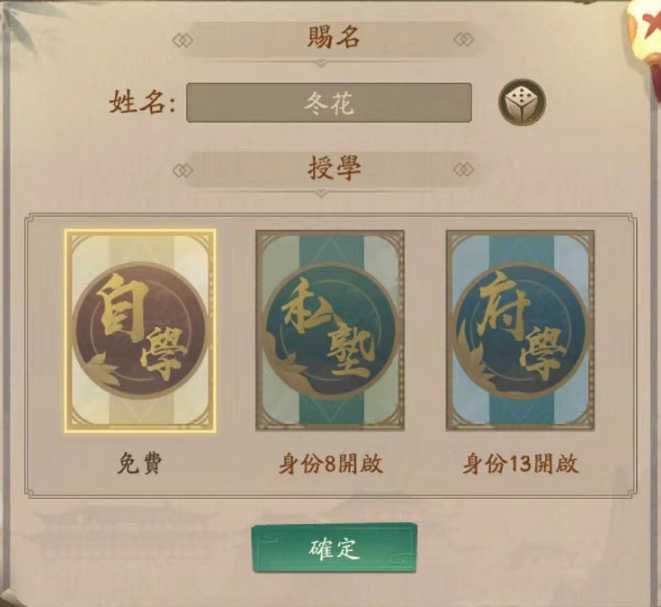The image size is (661, 607).
Task: Pick the 府學 prefecture school card
Action: [521, 330]
